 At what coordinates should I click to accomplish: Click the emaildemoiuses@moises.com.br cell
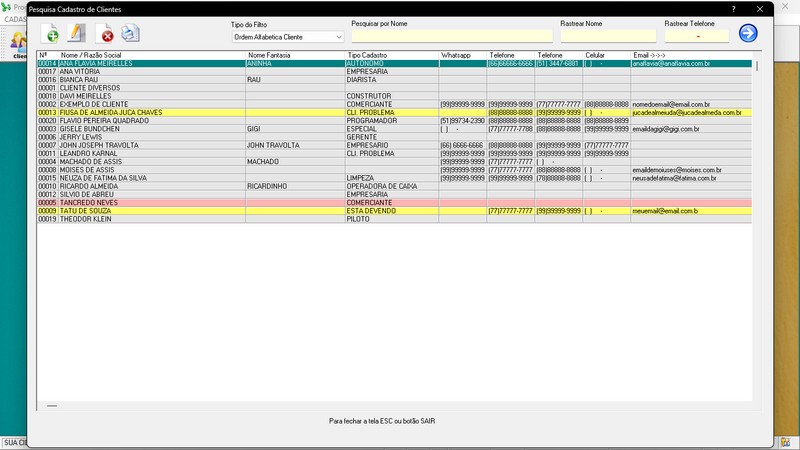tap(691, 170)
